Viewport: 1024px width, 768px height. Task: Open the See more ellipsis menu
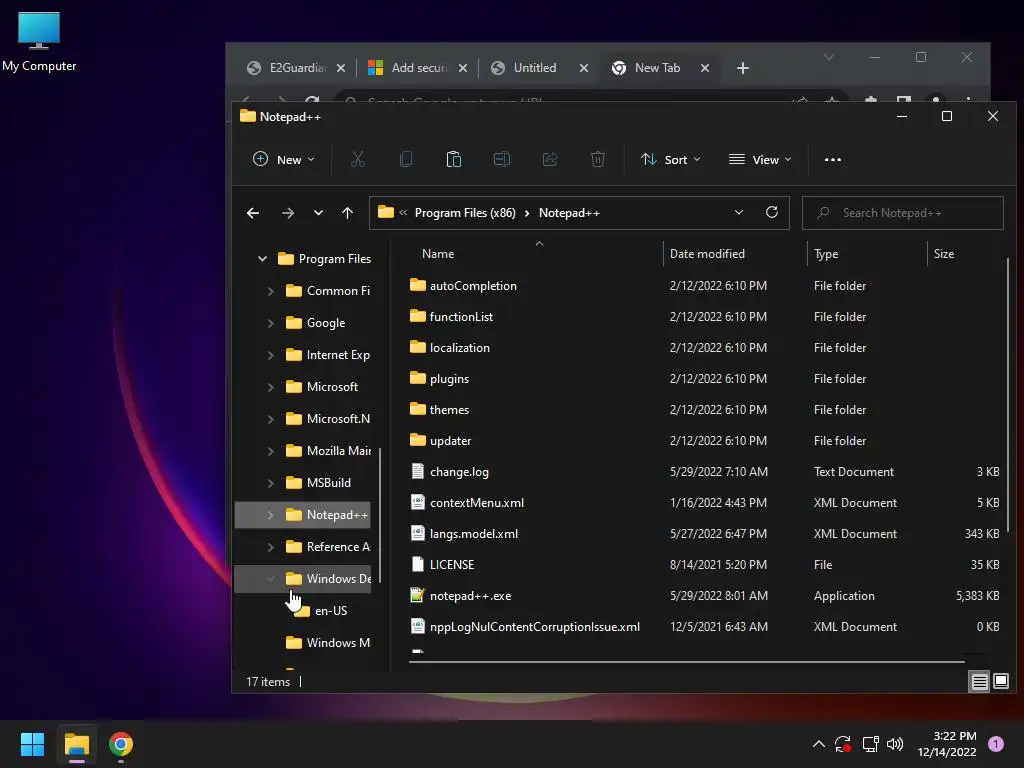[833, 159]
